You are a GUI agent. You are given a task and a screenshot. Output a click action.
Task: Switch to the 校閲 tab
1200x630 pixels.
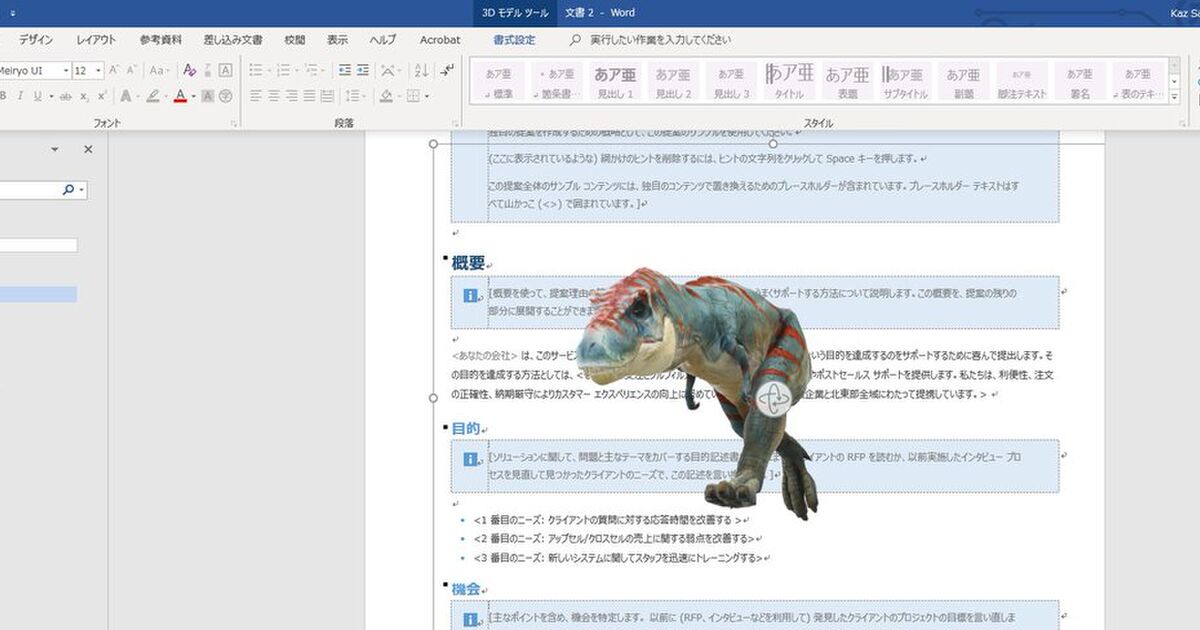click(295, 40)
